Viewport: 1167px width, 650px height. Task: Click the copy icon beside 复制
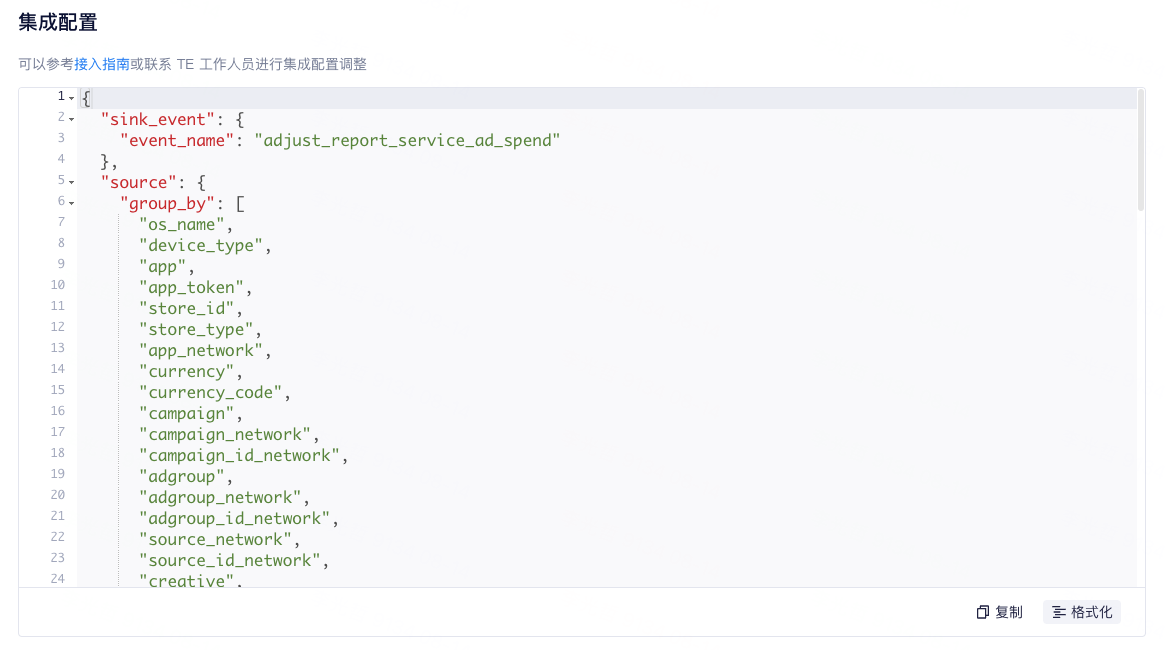click(x=982, y=611)
